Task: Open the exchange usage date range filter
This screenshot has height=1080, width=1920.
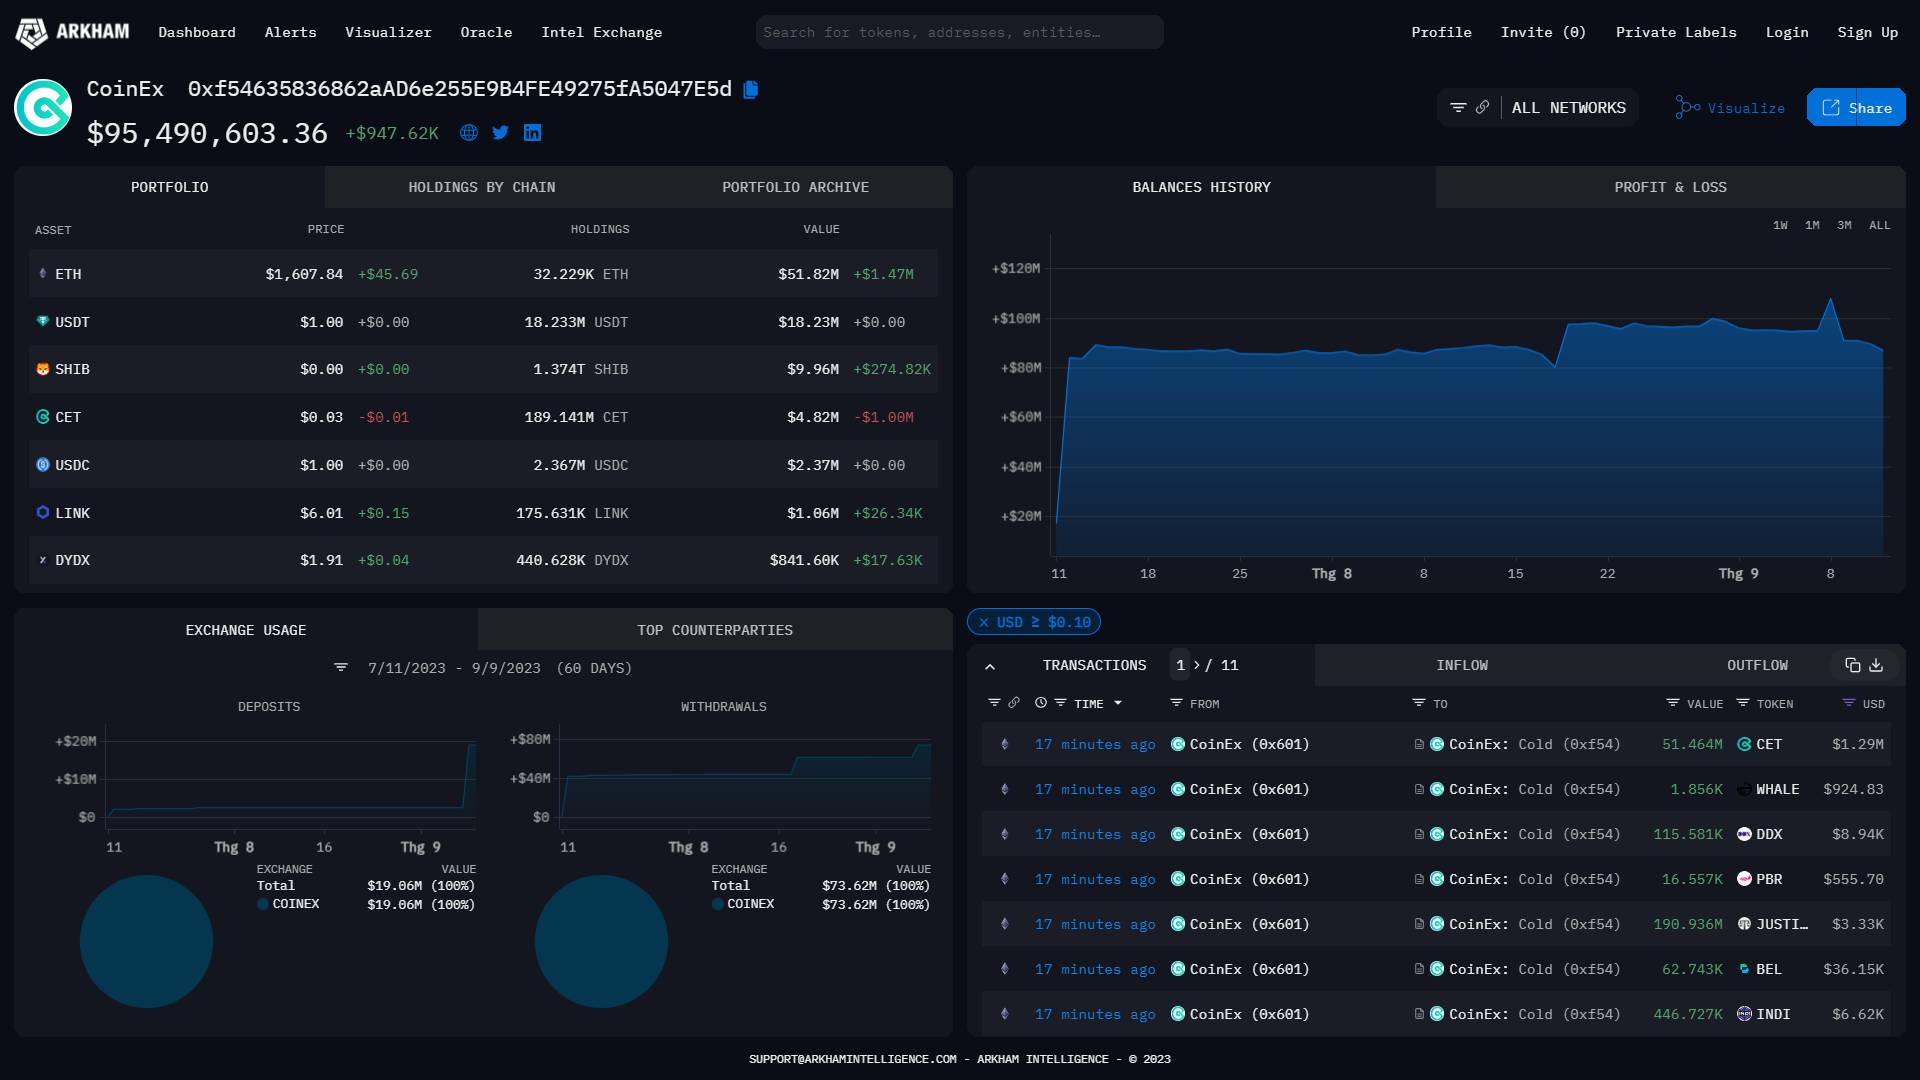Action: (341, 668)
